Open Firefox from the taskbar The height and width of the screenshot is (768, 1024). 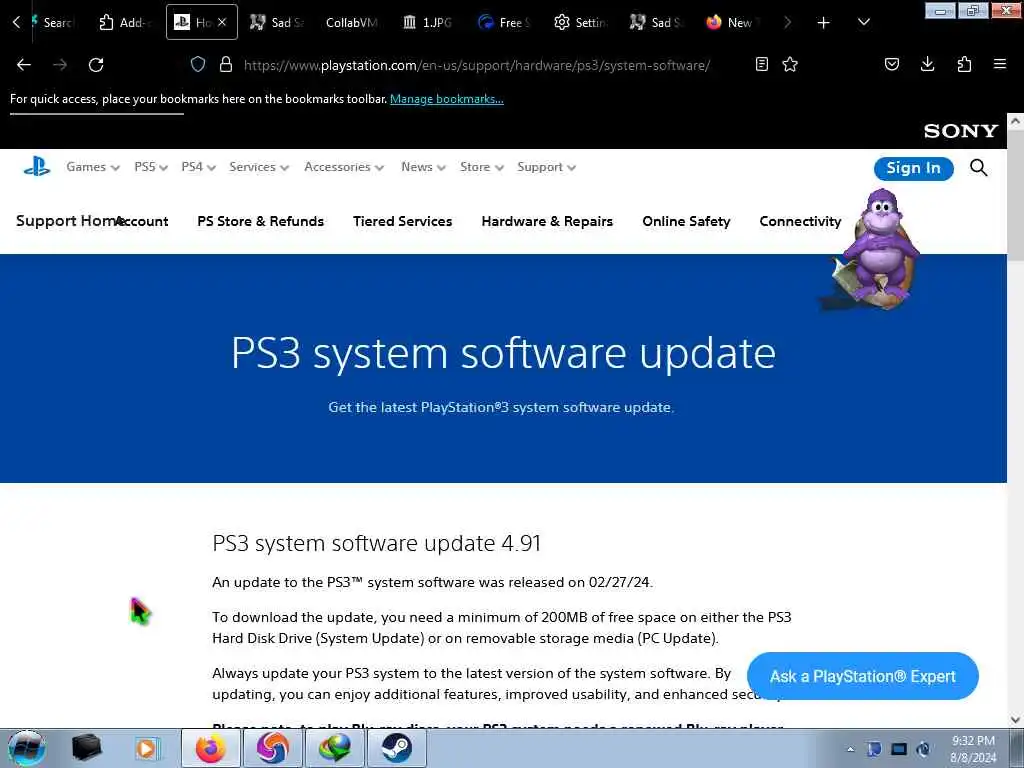210,748
